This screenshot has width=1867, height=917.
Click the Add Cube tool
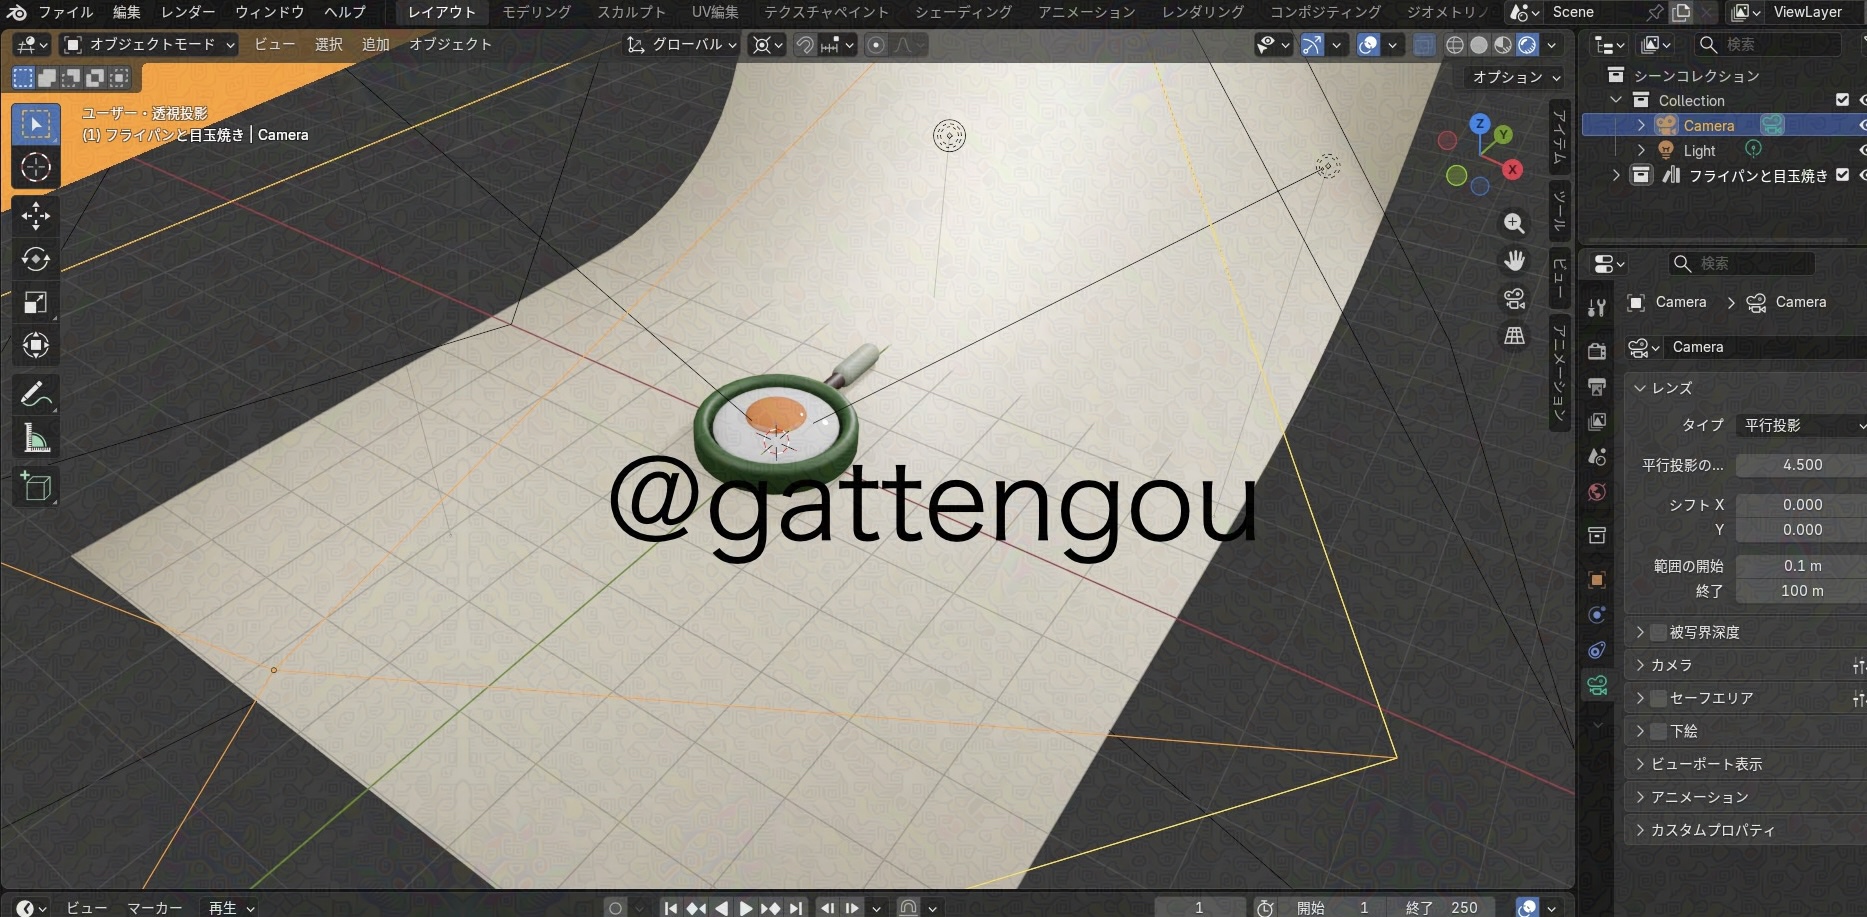tap(36, 487)
